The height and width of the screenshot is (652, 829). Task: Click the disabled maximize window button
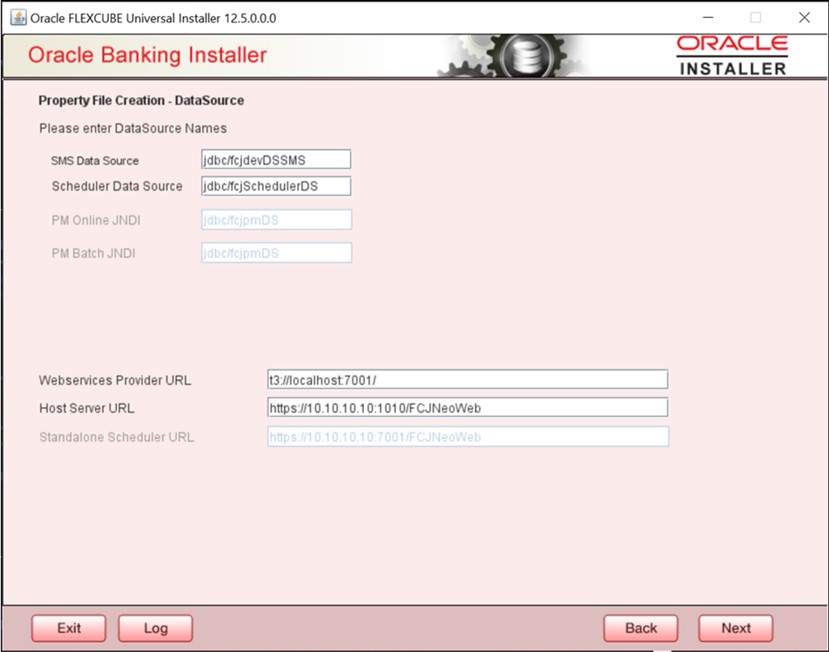[x=756, y=17]
